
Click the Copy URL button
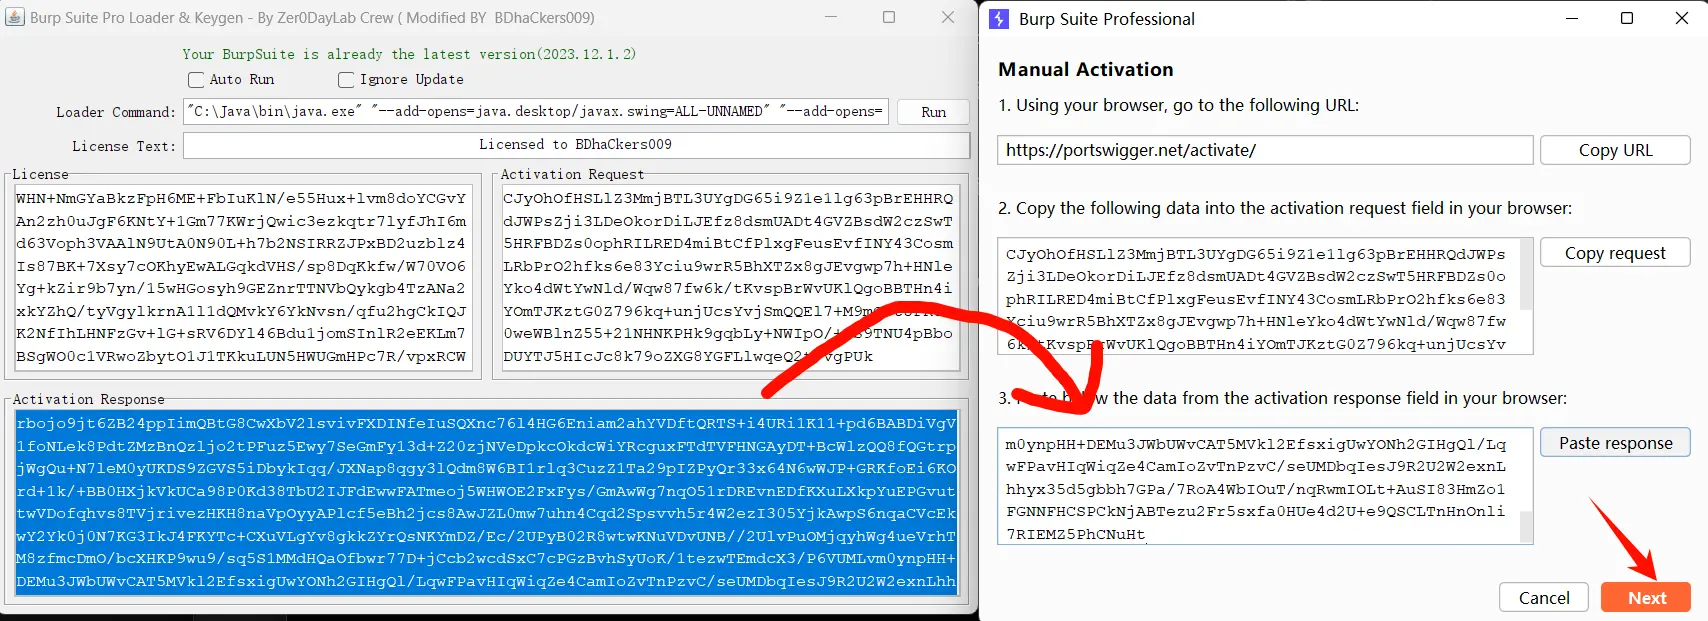point(1615,150)
